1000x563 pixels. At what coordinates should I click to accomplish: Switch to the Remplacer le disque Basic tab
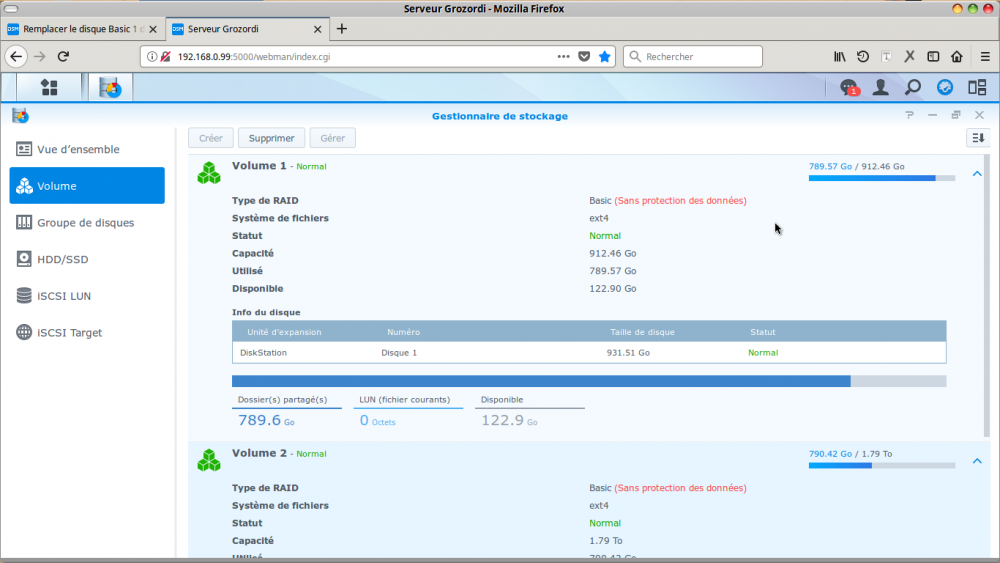[83, 29]
